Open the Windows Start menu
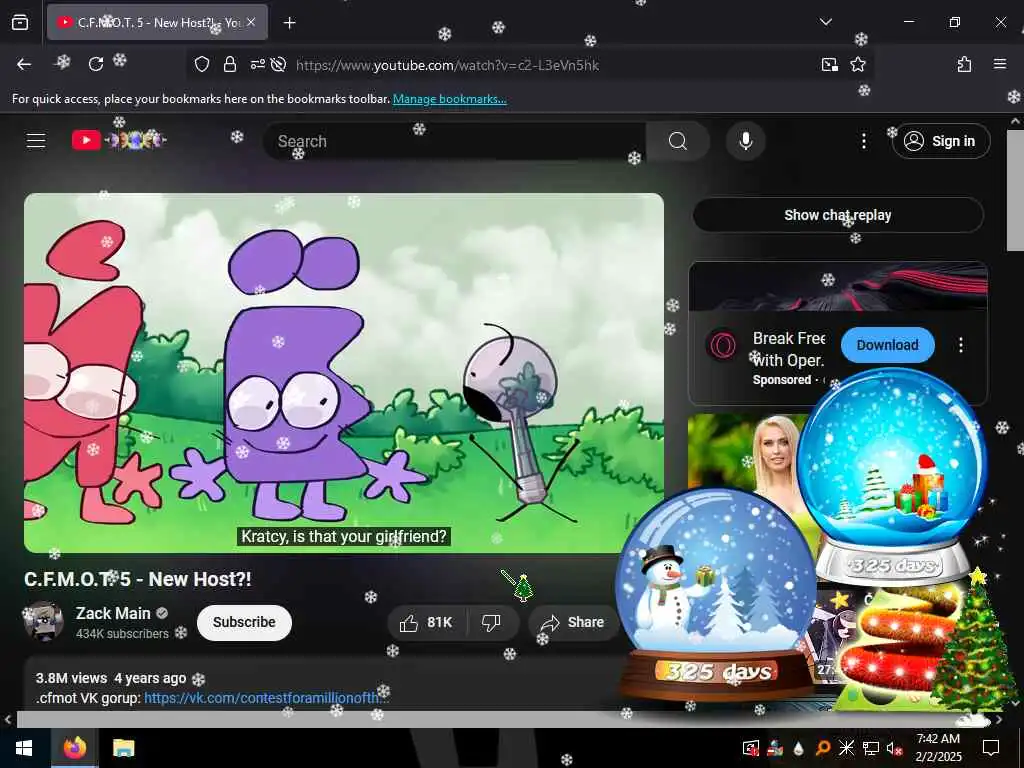 (24, 748)
